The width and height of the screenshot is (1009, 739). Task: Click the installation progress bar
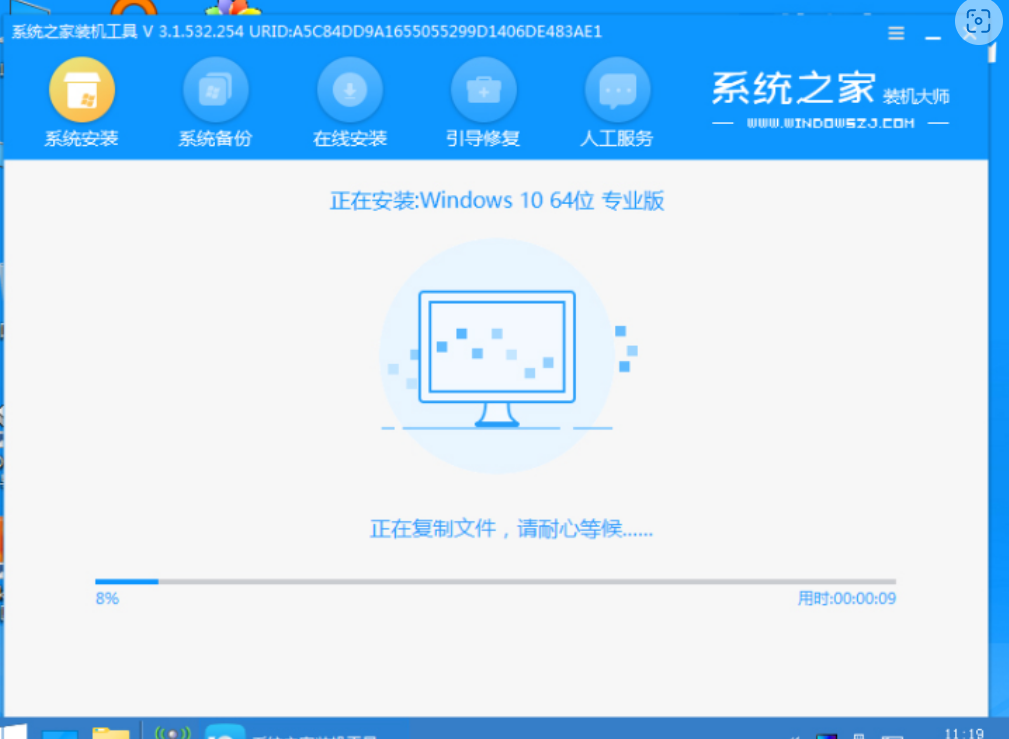[x=495, y=581]
